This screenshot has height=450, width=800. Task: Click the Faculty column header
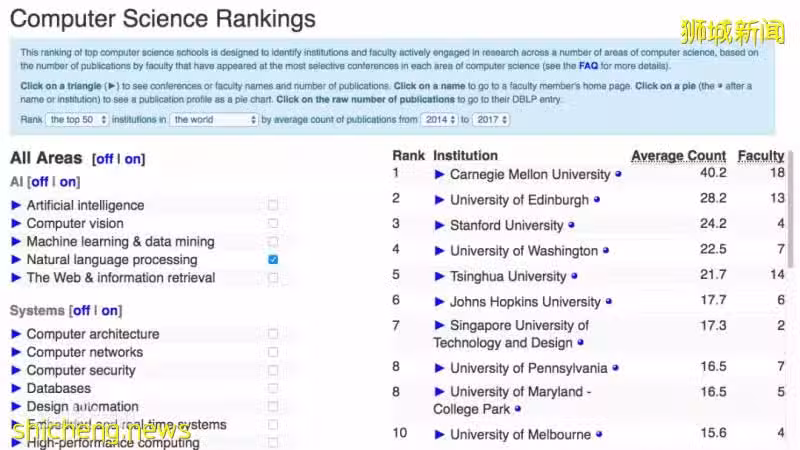pyautogui.click(x=761, y=156)
